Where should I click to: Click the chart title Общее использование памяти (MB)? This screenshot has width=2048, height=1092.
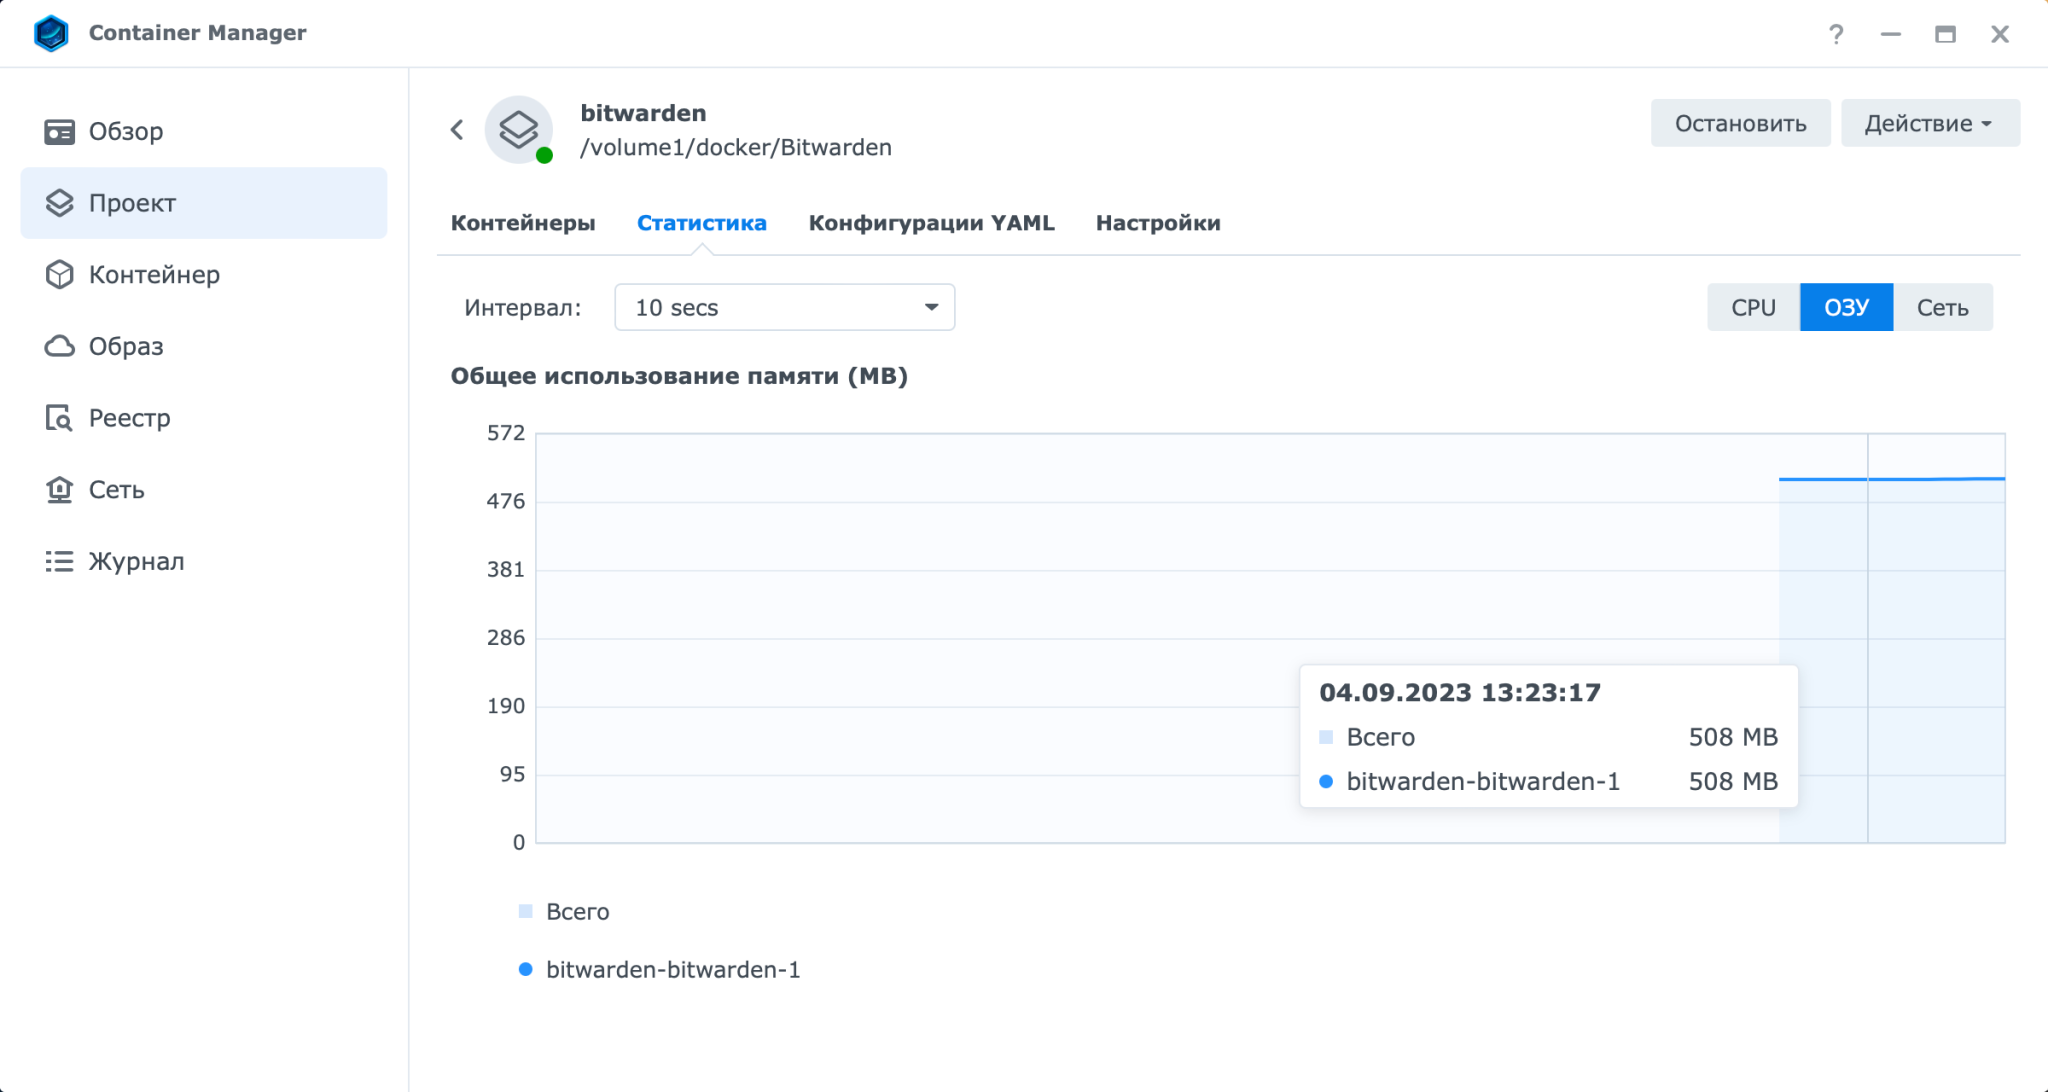[679, 376]
